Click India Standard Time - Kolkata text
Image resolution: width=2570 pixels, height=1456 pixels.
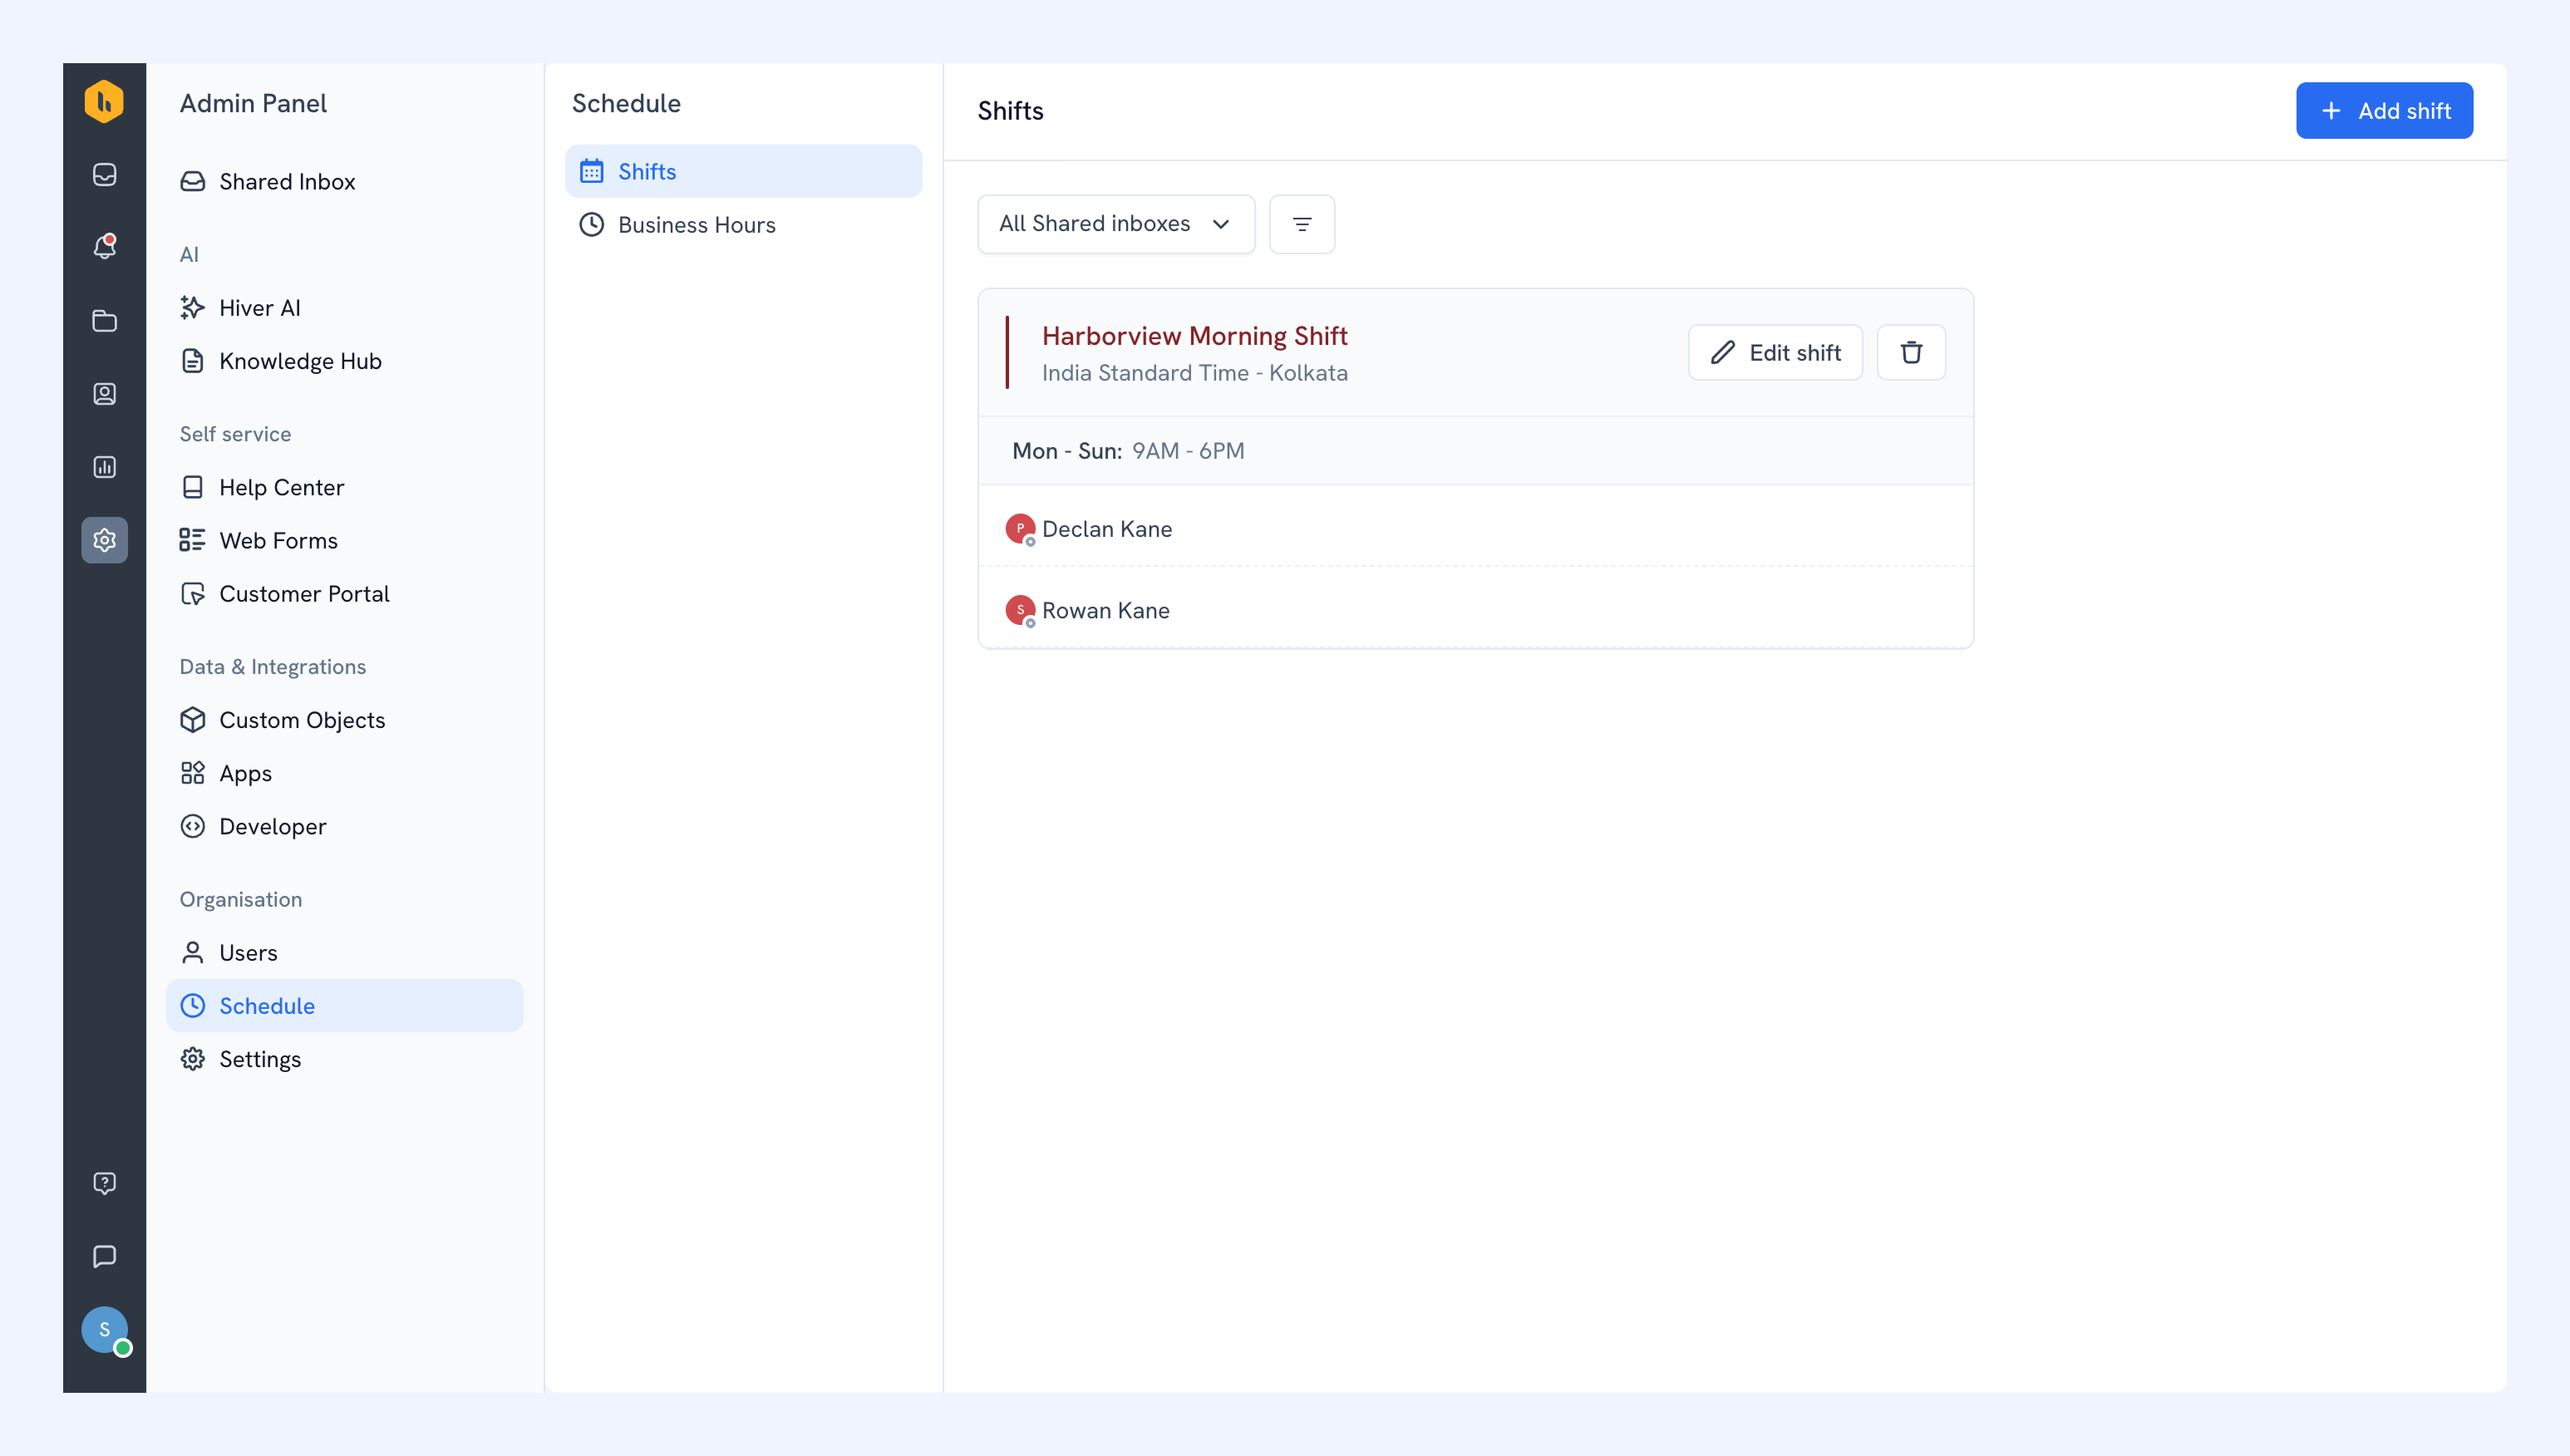(x=1194, y=373)
